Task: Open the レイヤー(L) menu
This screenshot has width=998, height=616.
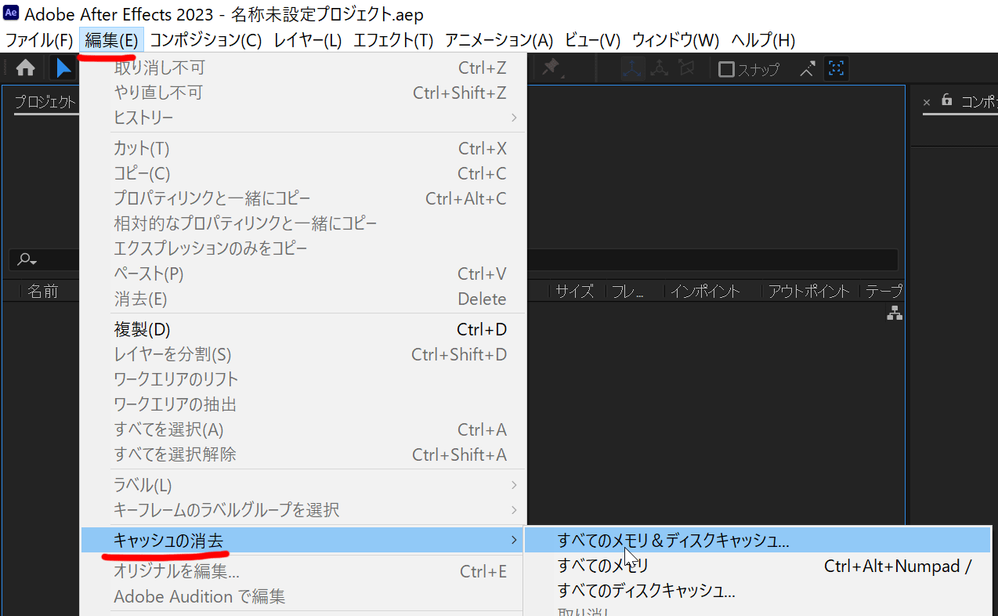Action: click(x=307, y=40)
